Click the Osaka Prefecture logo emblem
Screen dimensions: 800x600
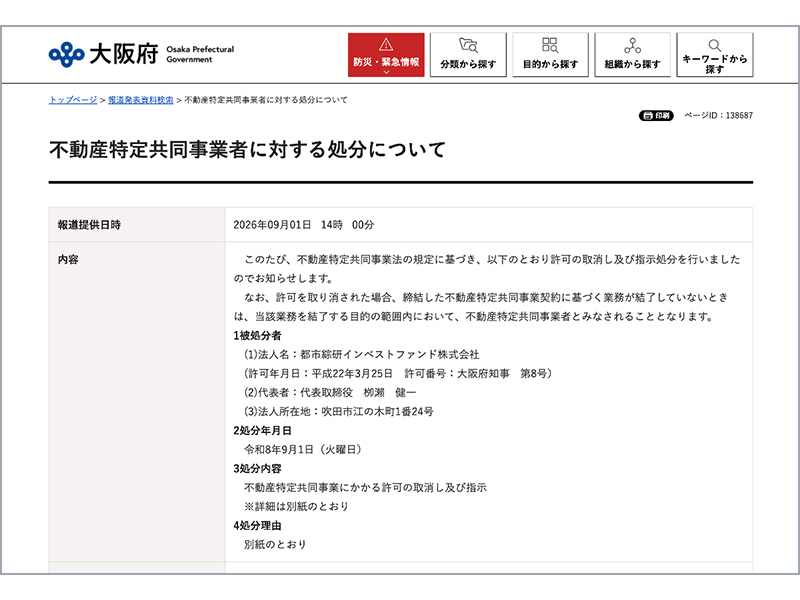pyautogui.click(x=66, y=55)
